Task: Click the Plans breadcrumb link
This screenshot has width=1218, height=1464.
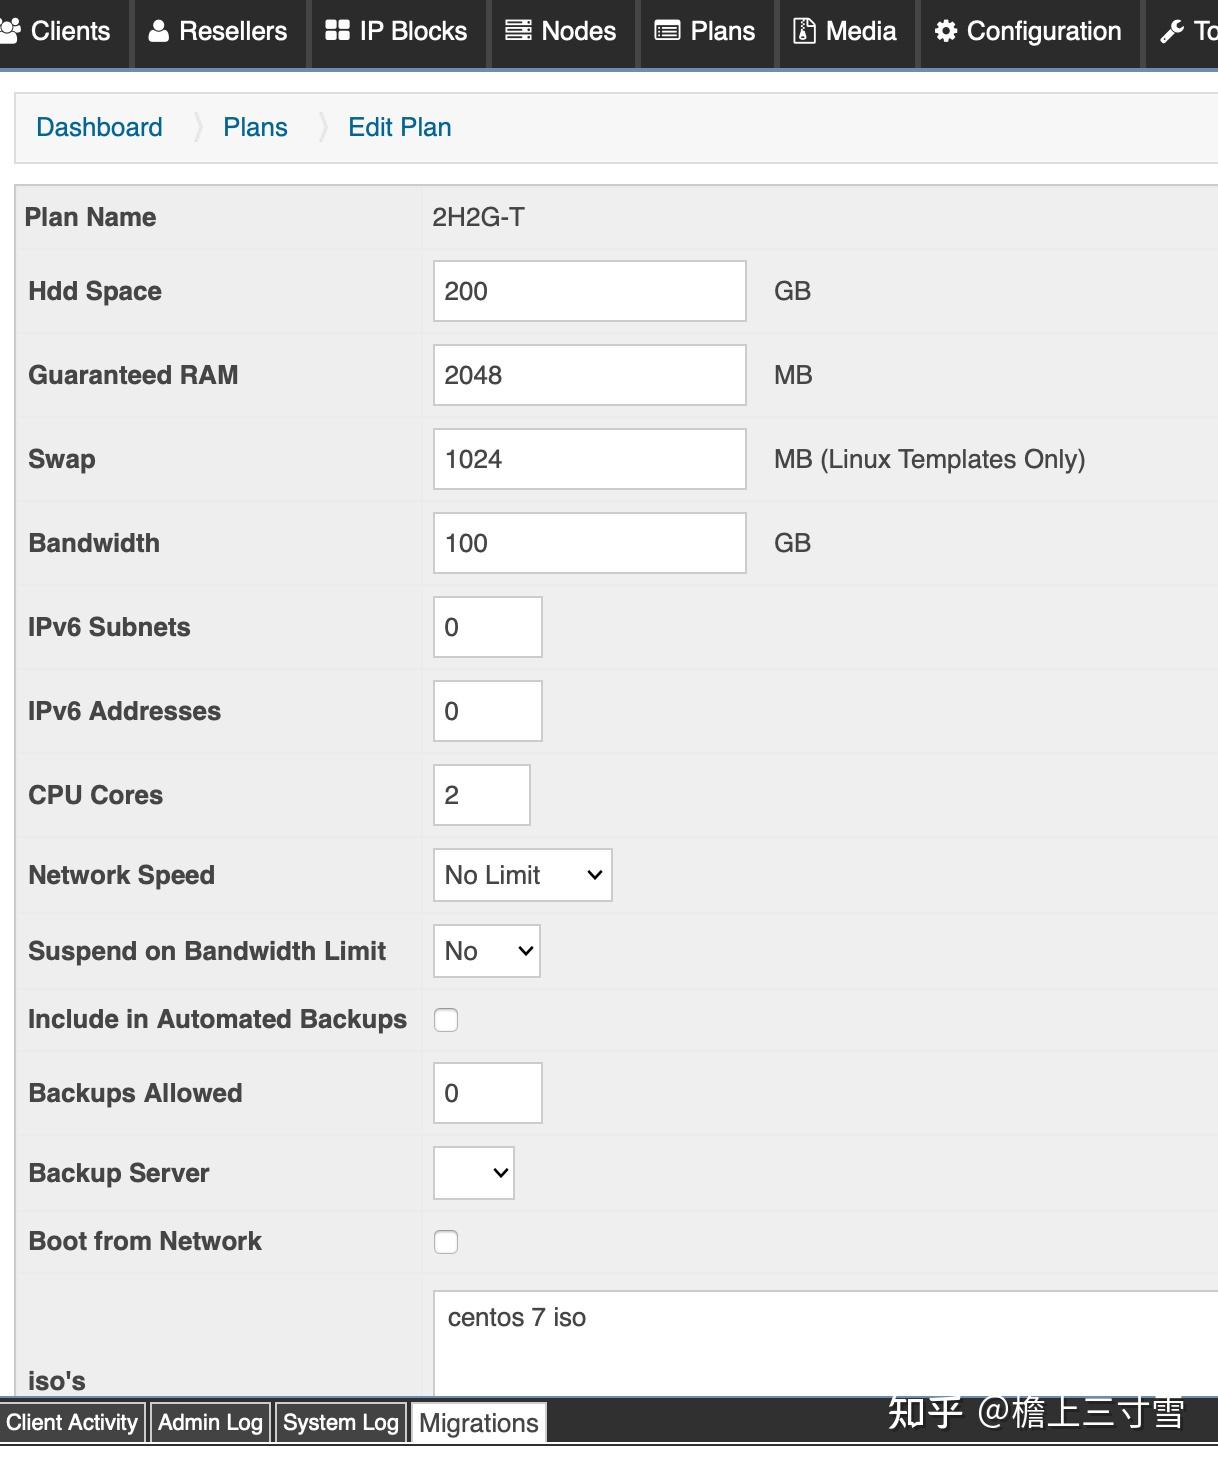Action: [255, 127]
